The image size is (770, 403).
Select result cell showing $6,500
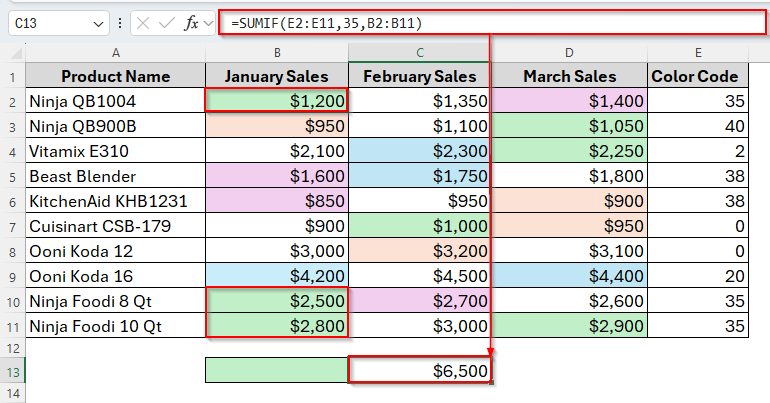click(420, 371)
